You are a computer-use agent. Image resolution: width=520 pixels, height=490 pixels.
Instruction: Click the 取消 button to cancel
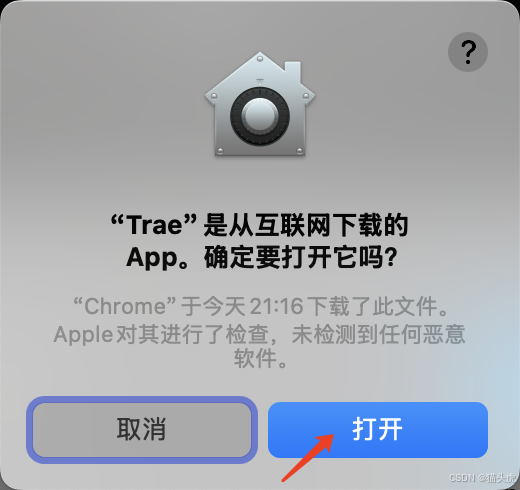coord(142,430)
